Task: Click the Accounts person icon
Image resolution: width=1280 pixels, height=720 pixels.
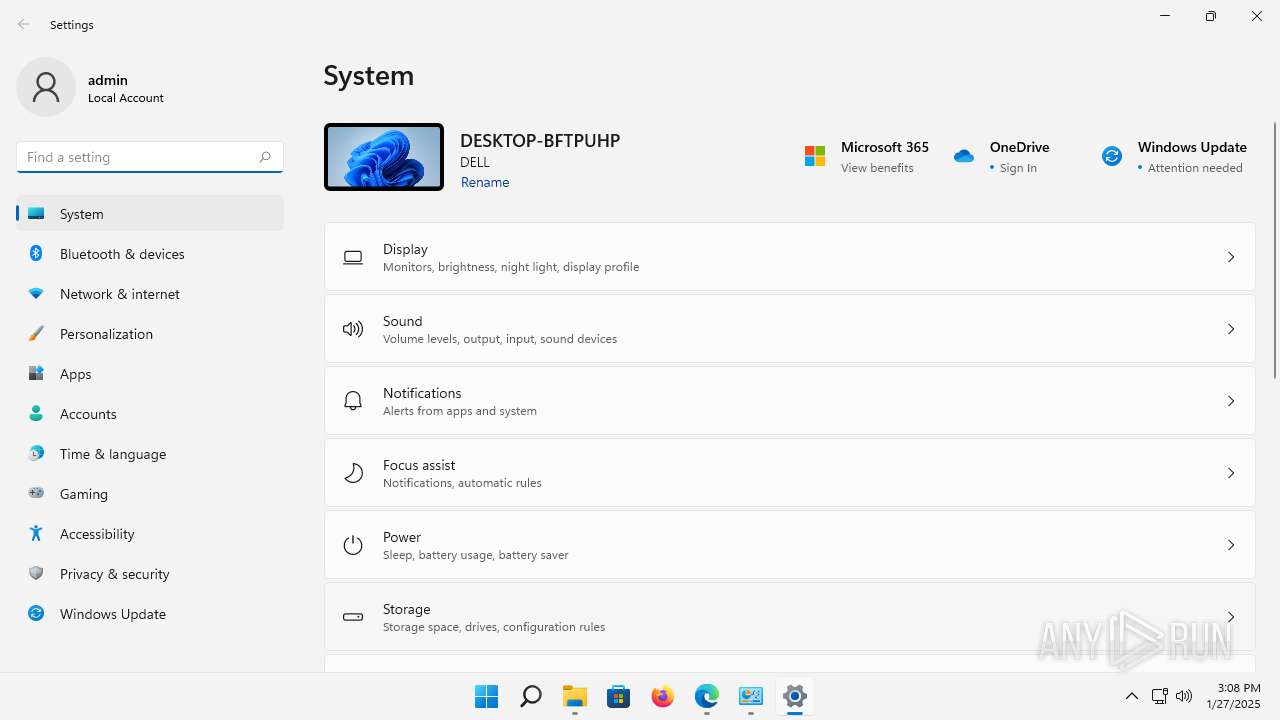Action: (36, 414)
